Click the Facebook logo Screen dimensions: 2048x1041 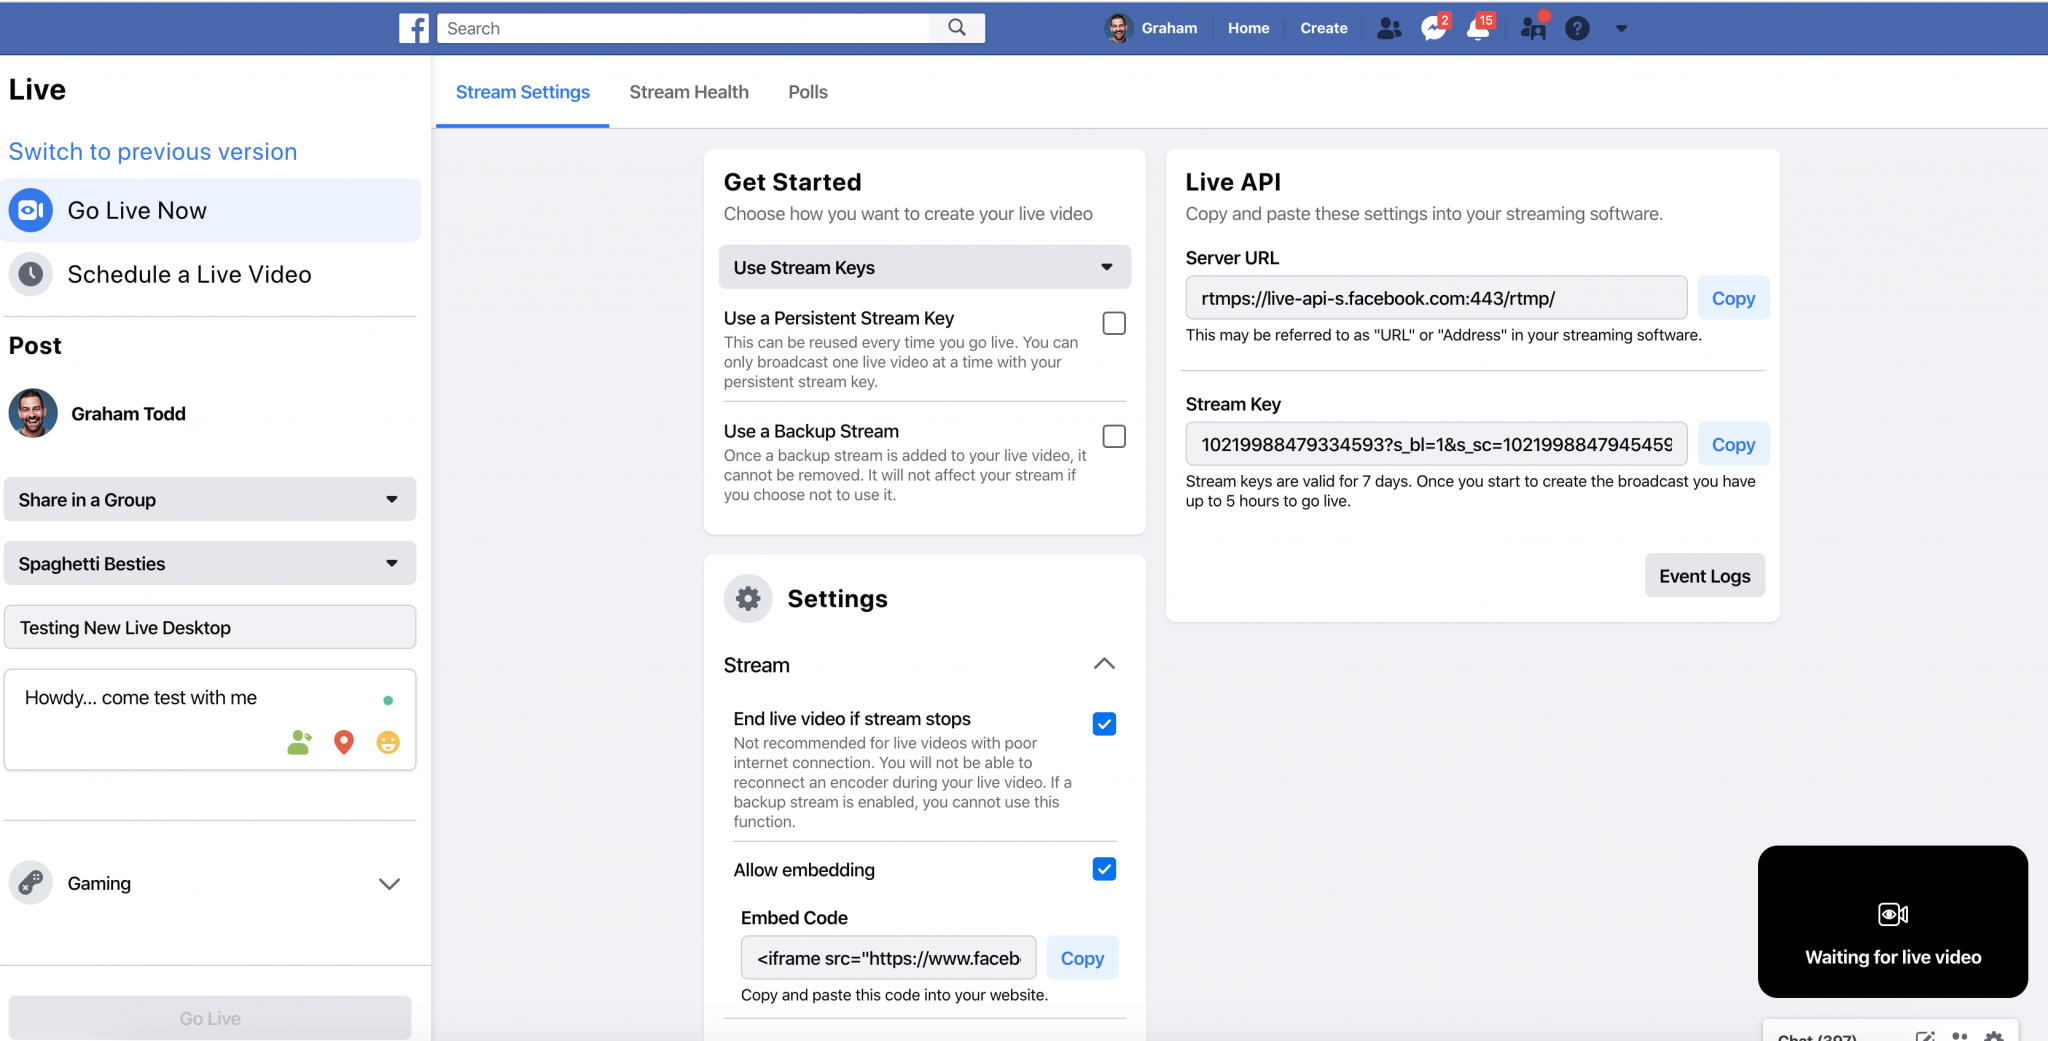coord(413,27)
